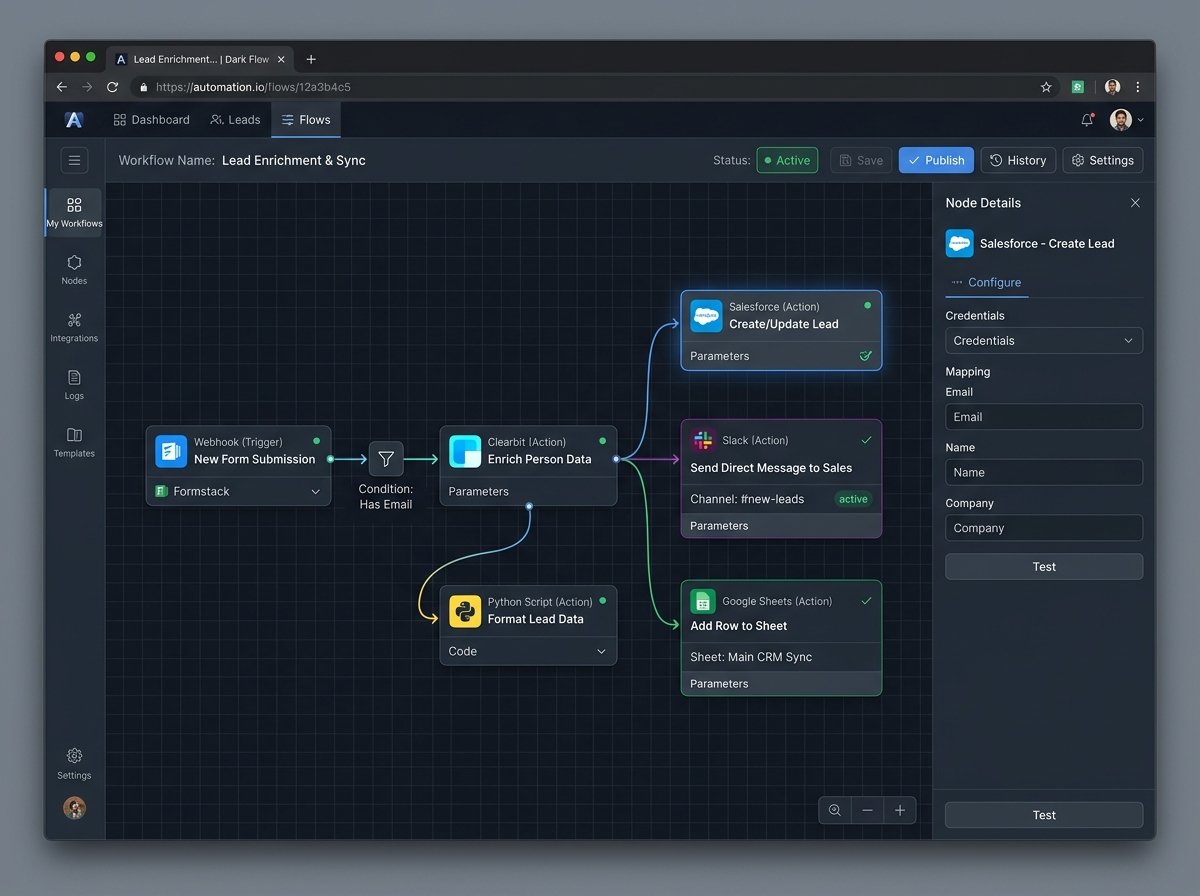
Task: Close the Node Details panel
Action: pos(1135,203)
